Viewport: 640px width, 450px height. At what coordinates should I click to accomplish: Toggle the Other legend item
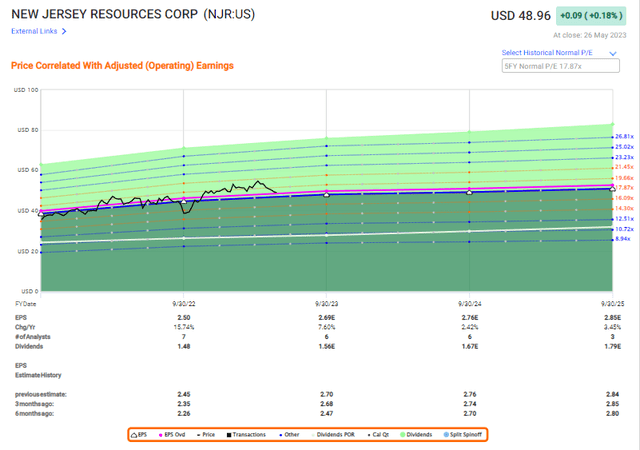pyautogui.click(x=289, y=435)
